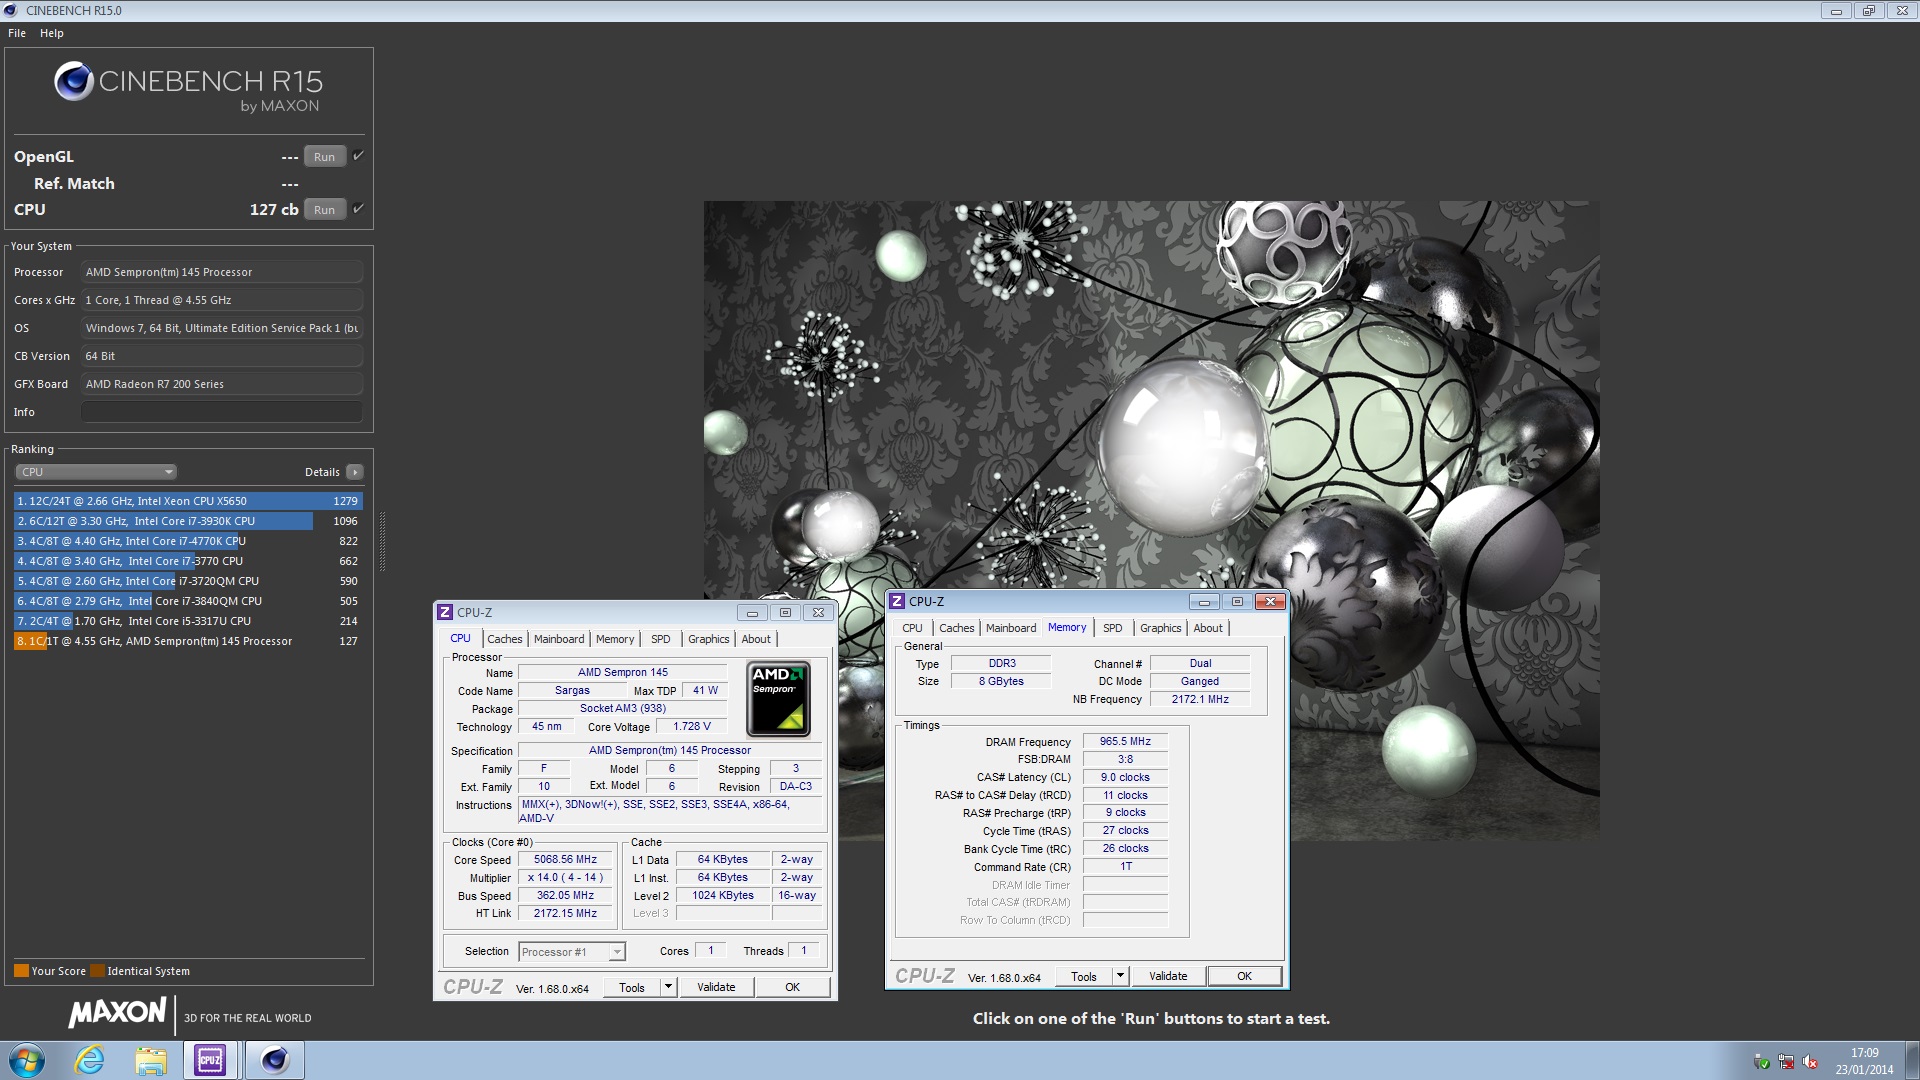Click Validate in Memory CPU-Z window
Image resolution: width=1920 pixels, height=1080 pixels.
[1168, 976]
